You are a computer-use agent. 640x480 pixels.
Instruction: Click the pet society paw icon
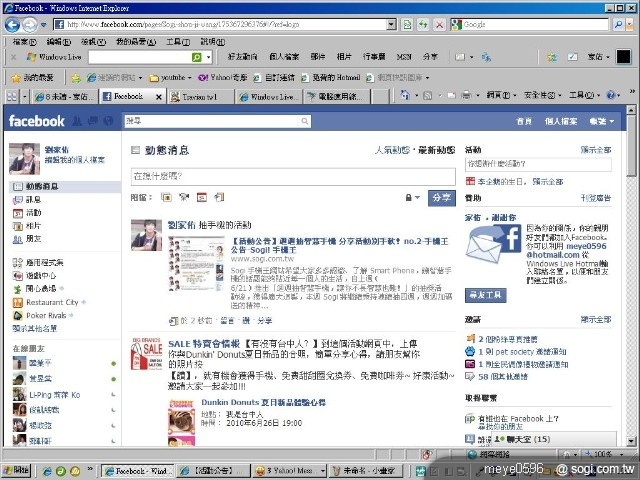[x=470, y=351]
